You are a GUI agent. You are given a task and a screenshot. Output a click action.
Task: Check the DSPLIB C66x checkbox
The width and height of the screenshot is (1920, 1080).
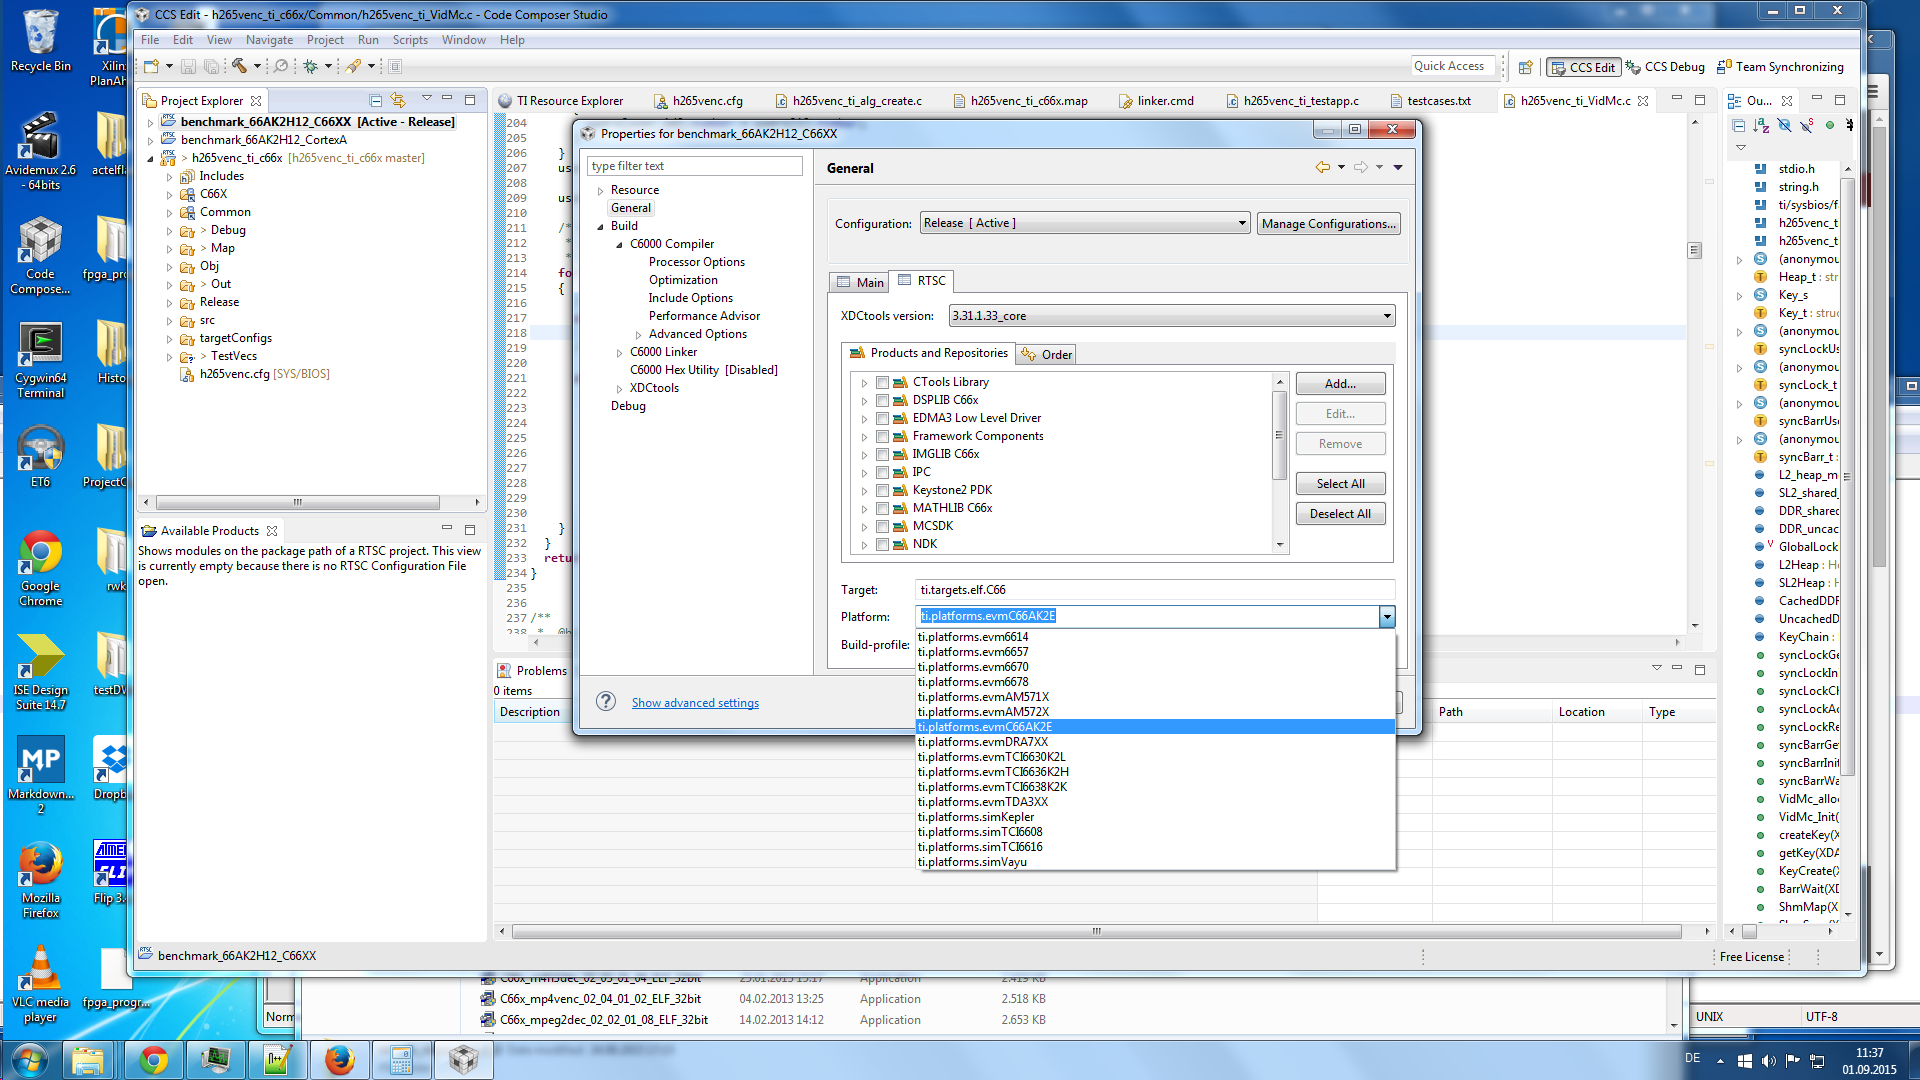click(x=882, y=400)
